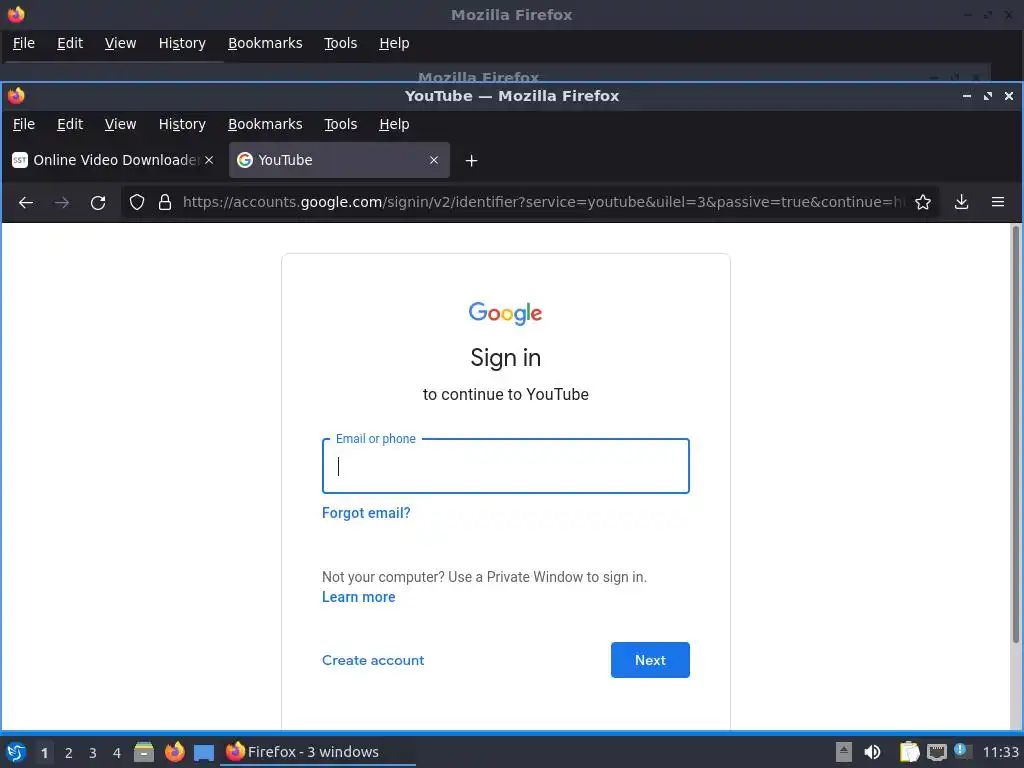The width and height of the screenshot is (1024, 768).
Task: Focus the Email or phone field
Action: 505,466
